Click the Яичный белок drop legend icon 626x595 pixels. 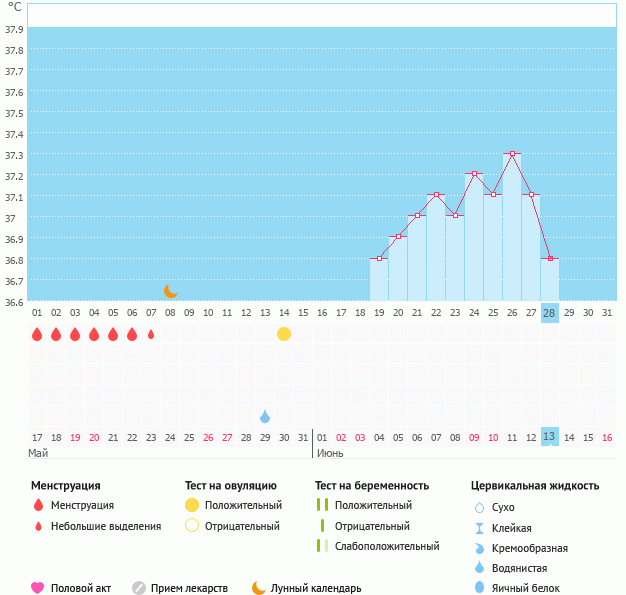(480, 588)
